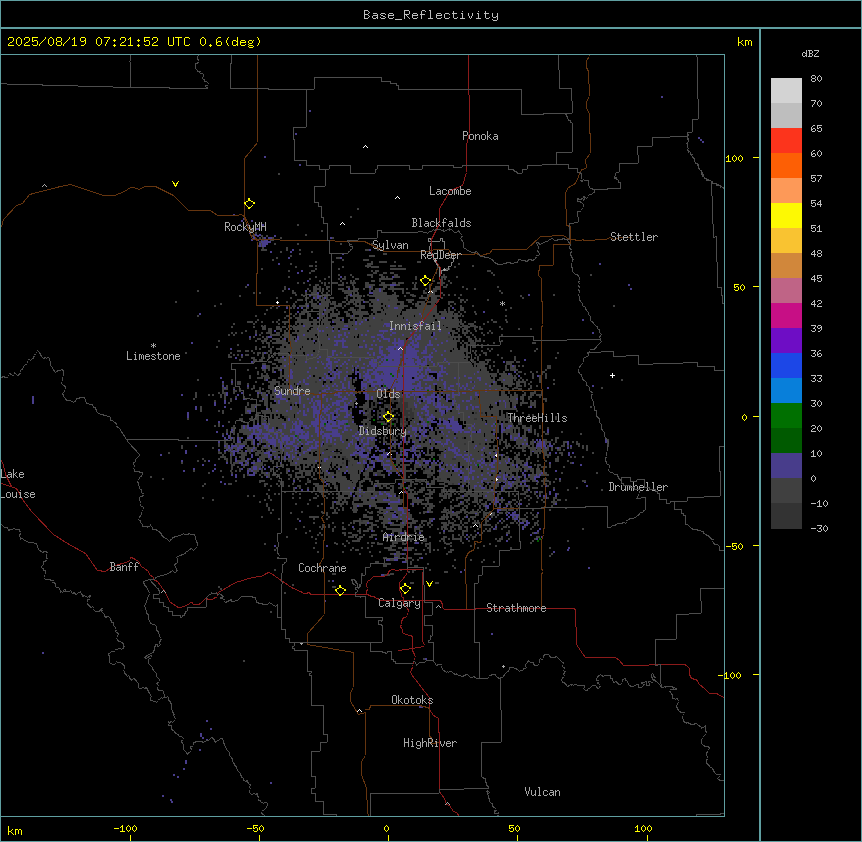Click the Base_Reflectivity title text
The width and height of the screenshot is (862, 842).
pos(430,15)
